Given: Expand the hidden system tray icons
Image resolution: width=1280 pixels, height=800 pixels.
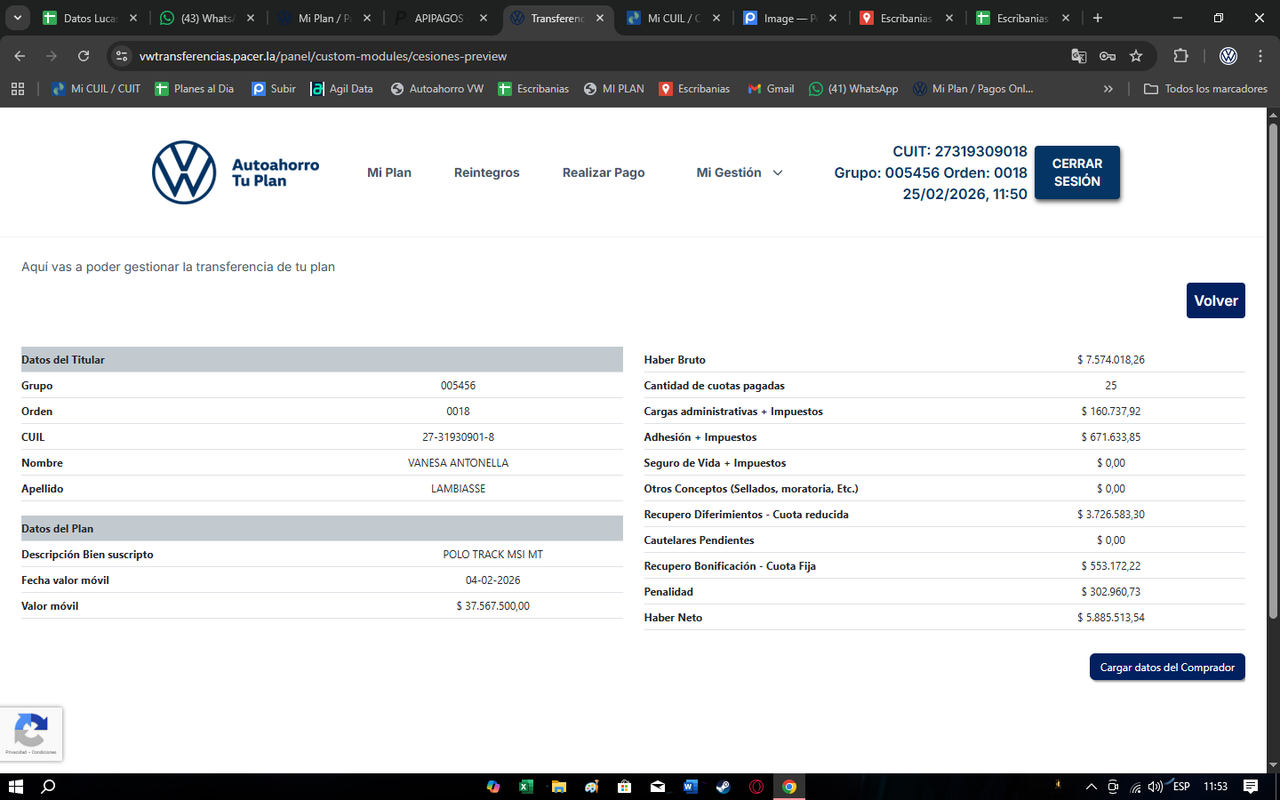Looking at the screenshot, I should pos(1091,787).
